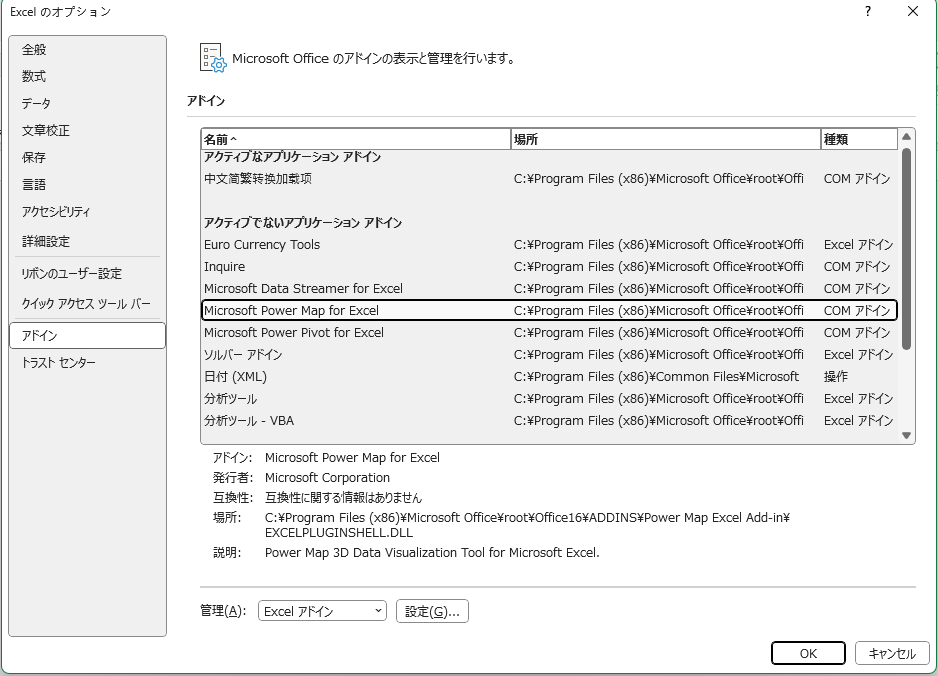
Task: Select the ソルバー アドイン entry
Action: click(x=243, y=355)
